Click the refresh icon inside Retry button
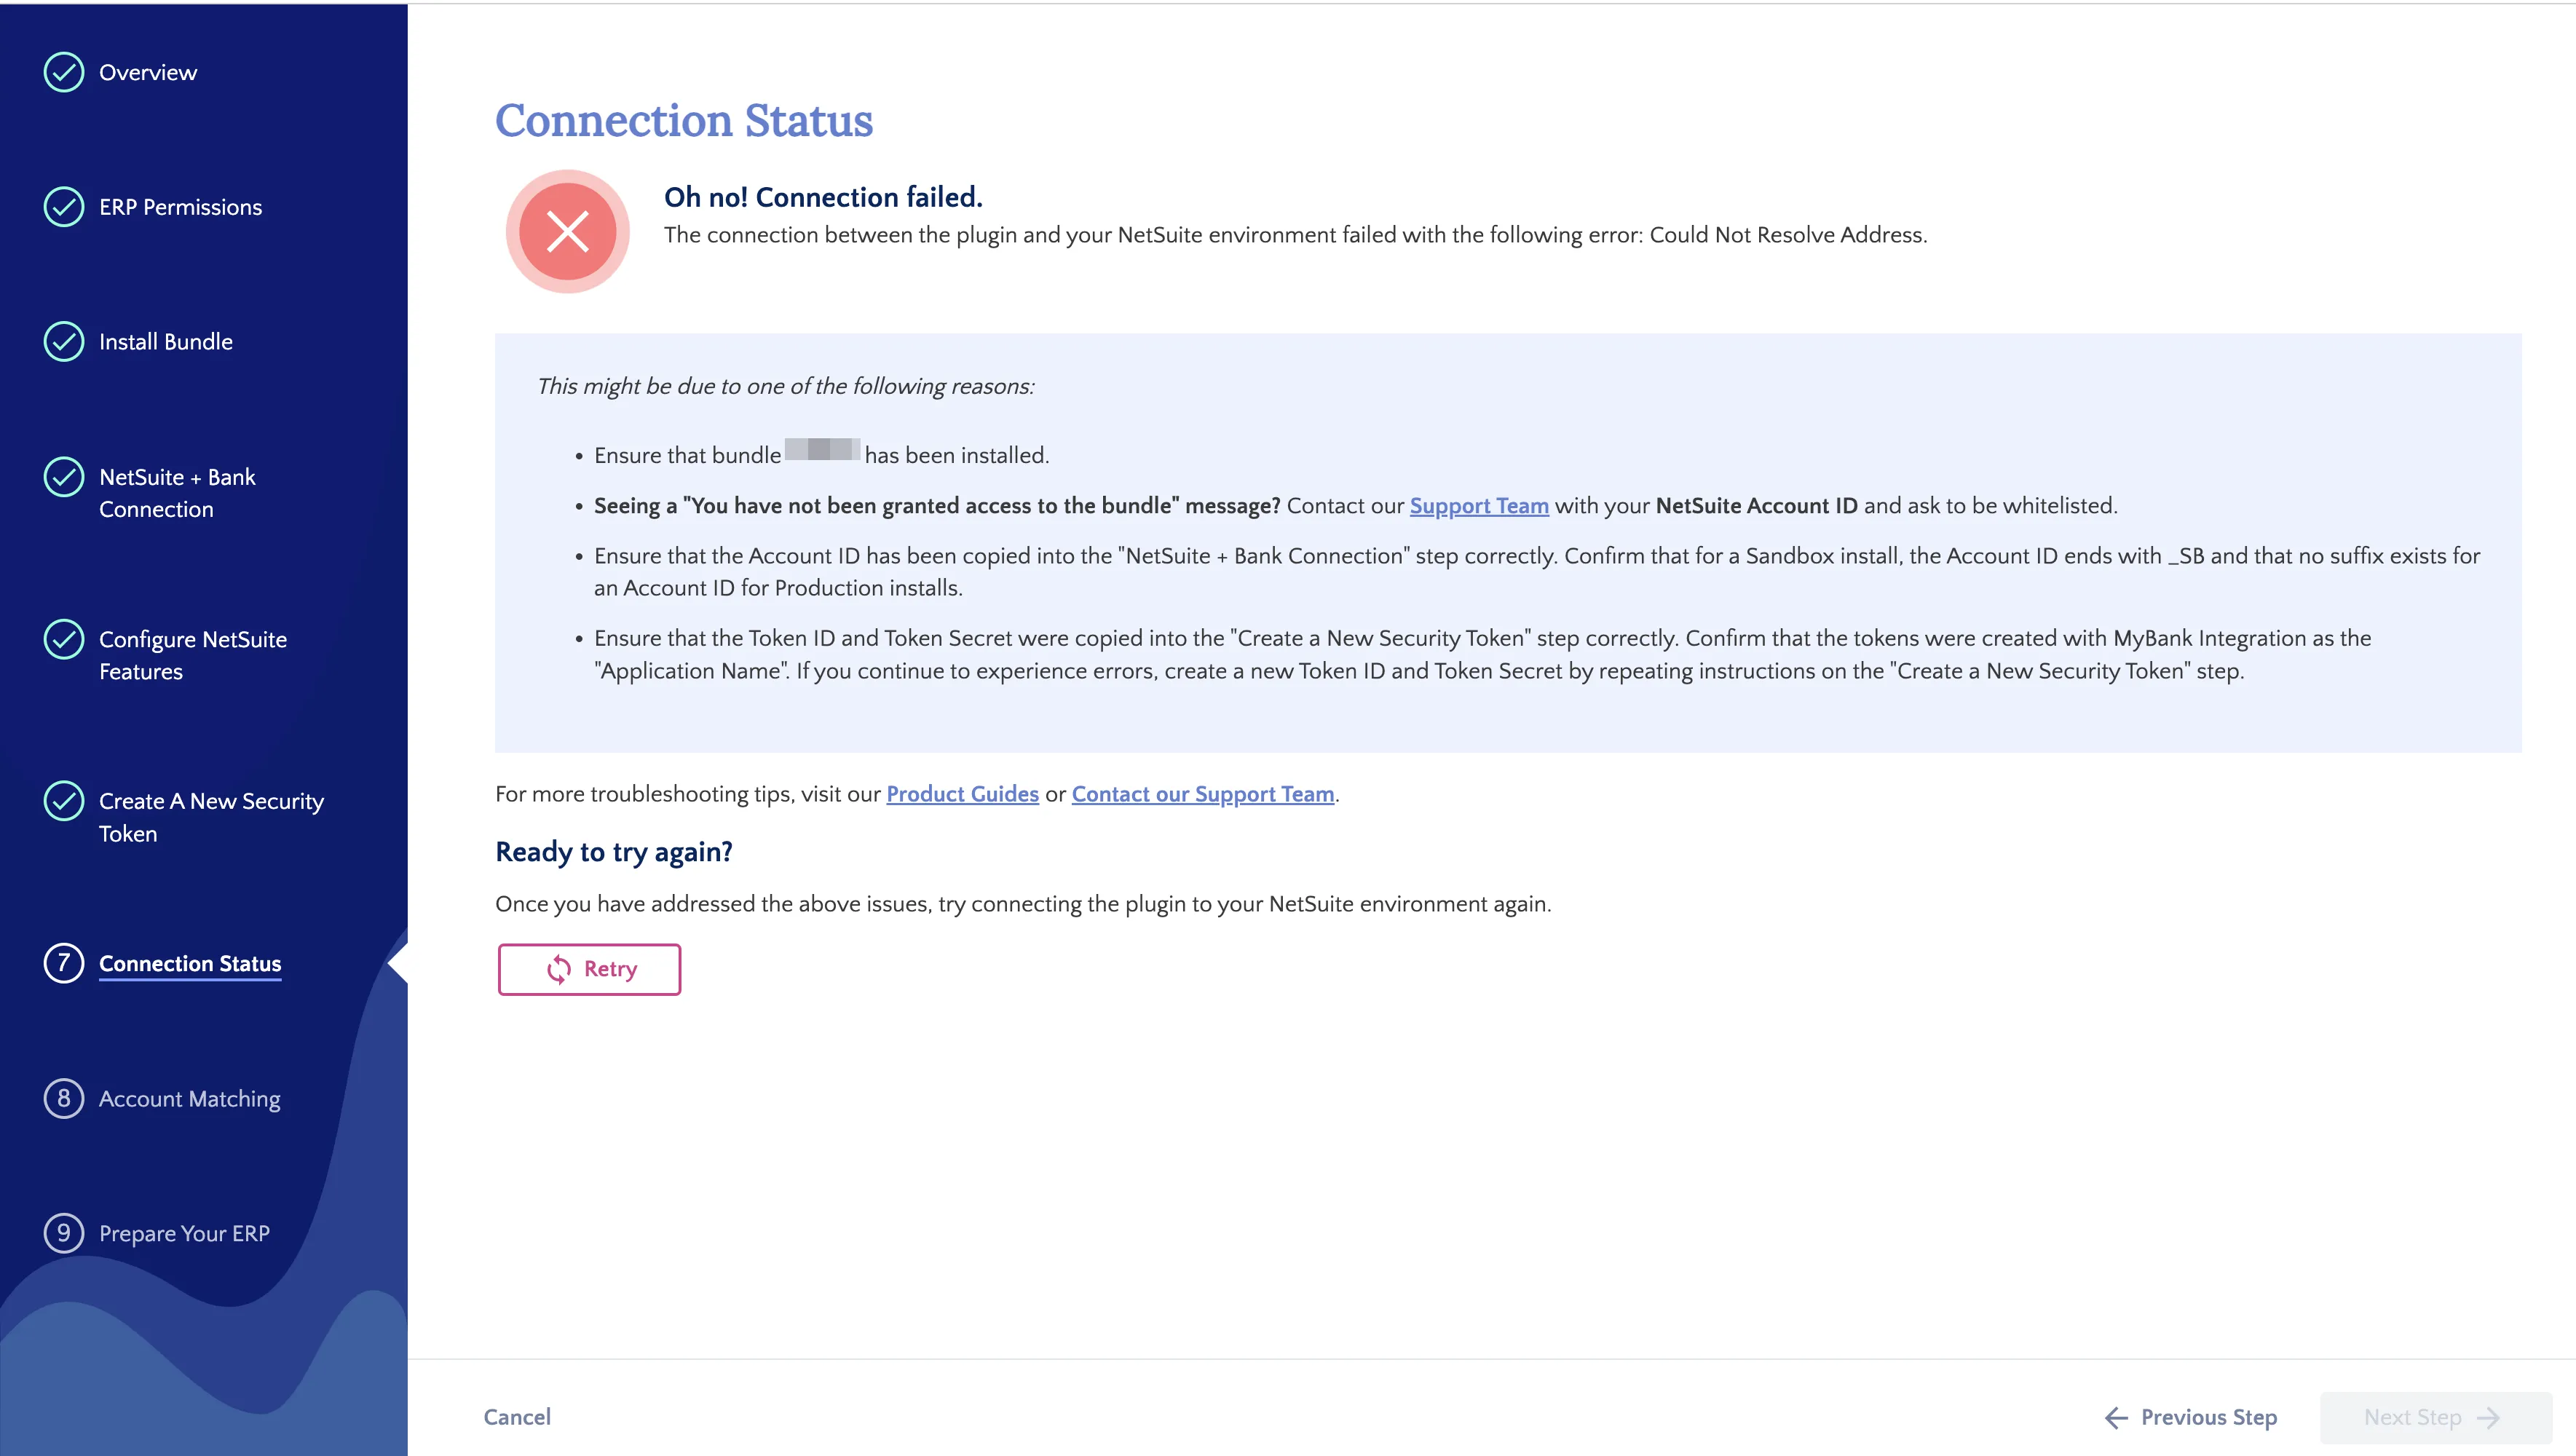The height and width of the screenshot is (1456, 2576). 559,969
